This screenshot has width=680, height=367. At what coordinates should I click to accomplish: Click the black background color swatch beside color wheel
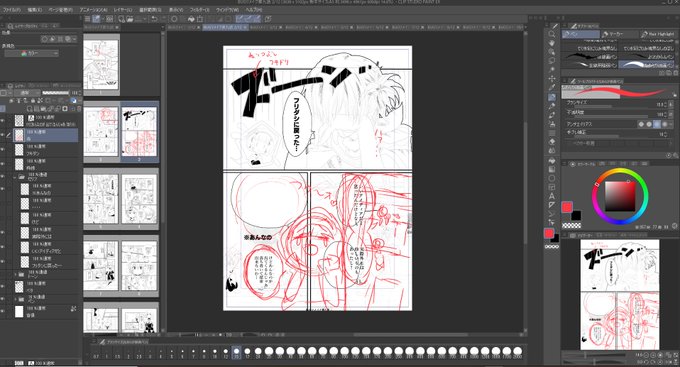point(576,215)
